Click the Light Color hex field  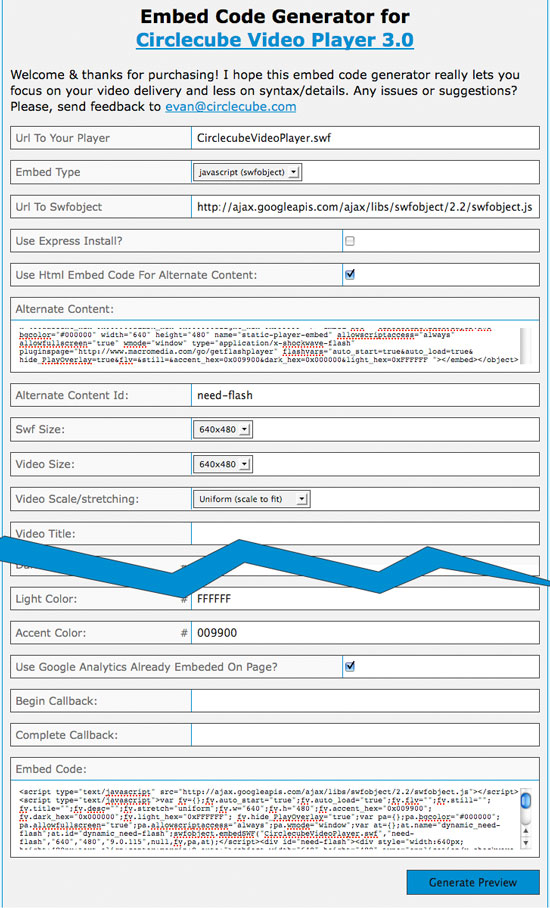(365, 599)
